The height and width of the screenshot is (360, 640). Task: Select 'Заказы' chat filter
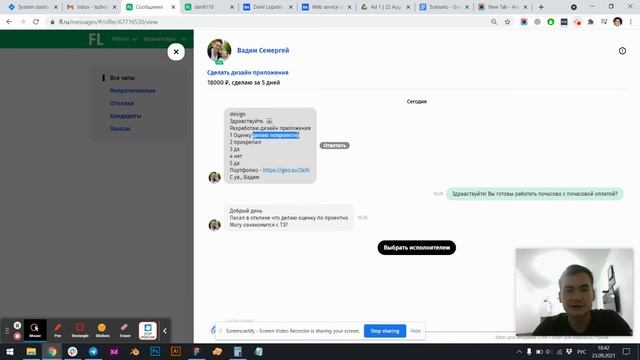120,128
